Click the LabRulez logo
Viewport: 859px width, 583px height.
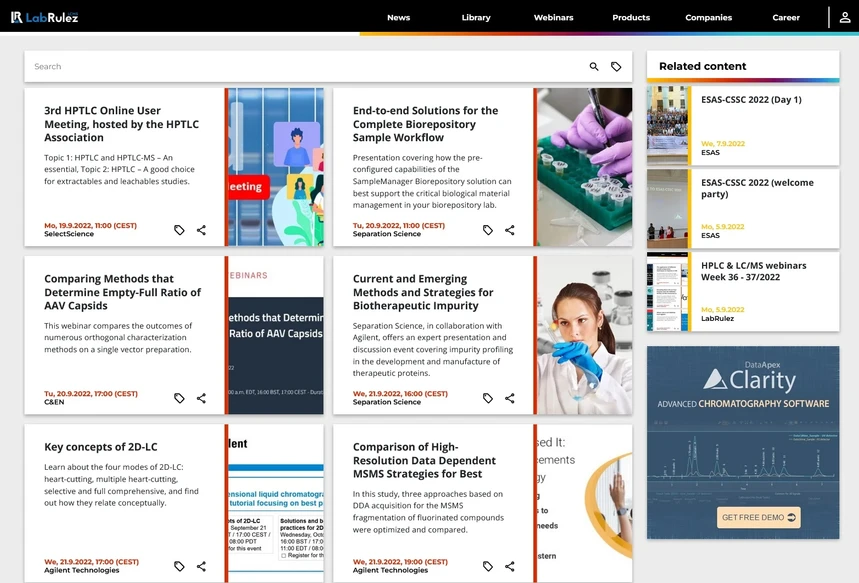[44, 17]
